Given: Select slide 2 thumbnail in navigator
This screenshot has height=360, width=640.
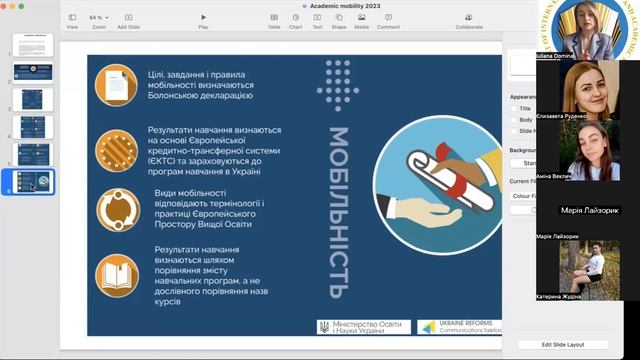Looking at the screenshot, I should pos(33,73).
